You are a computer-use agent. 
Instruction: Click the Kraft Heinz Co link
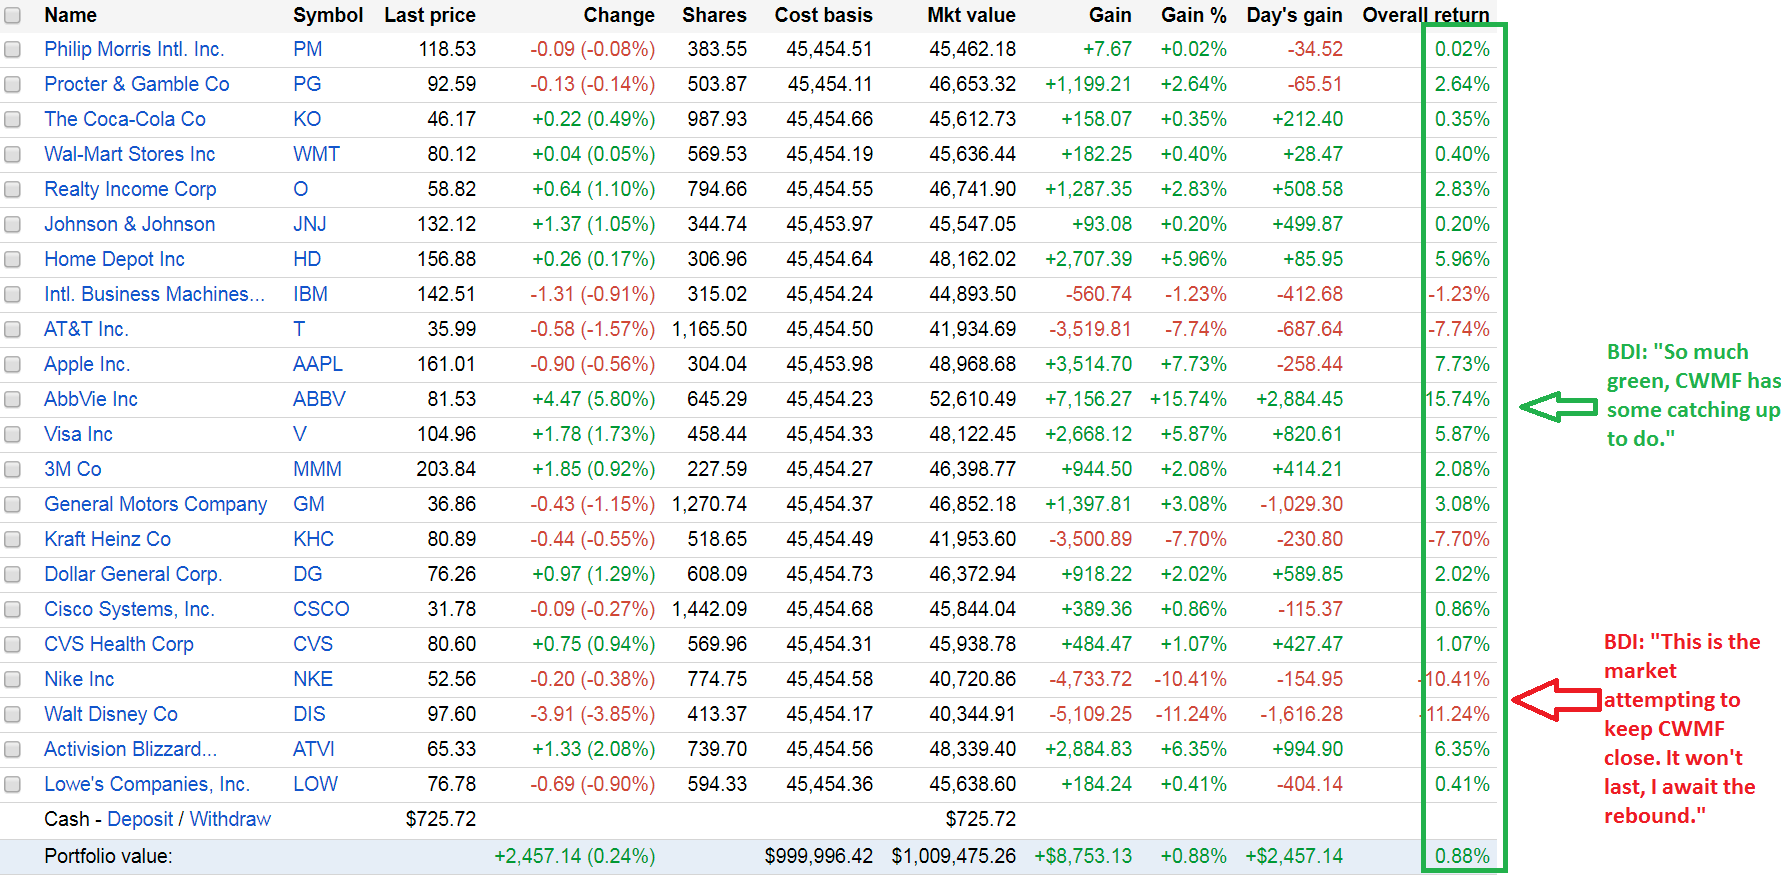(x=107, y=539)
